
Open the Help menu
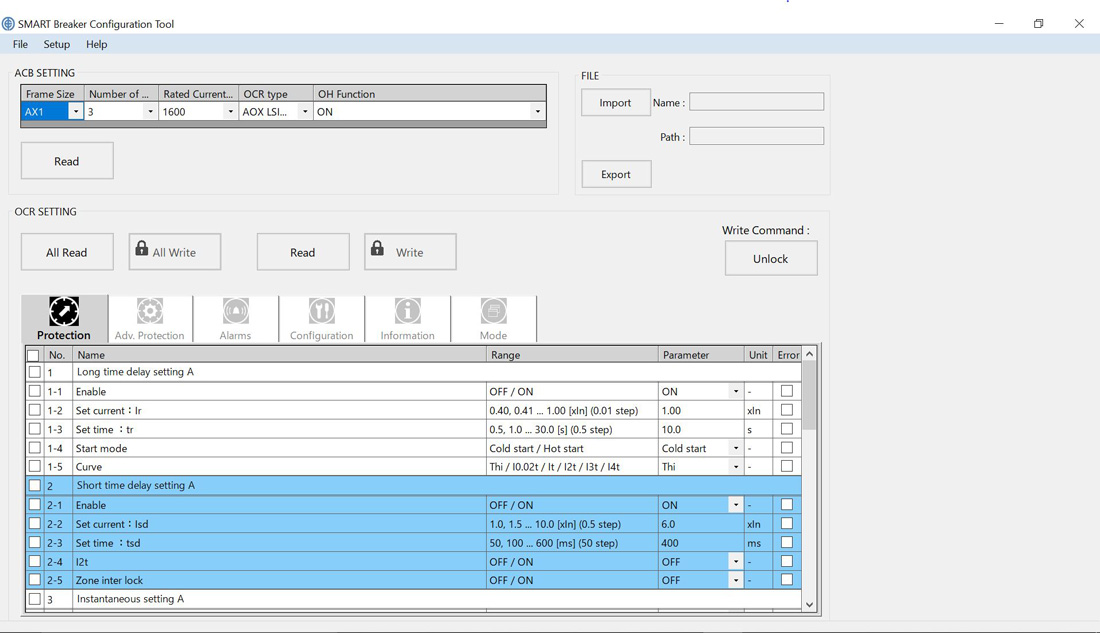coord(97,44)
